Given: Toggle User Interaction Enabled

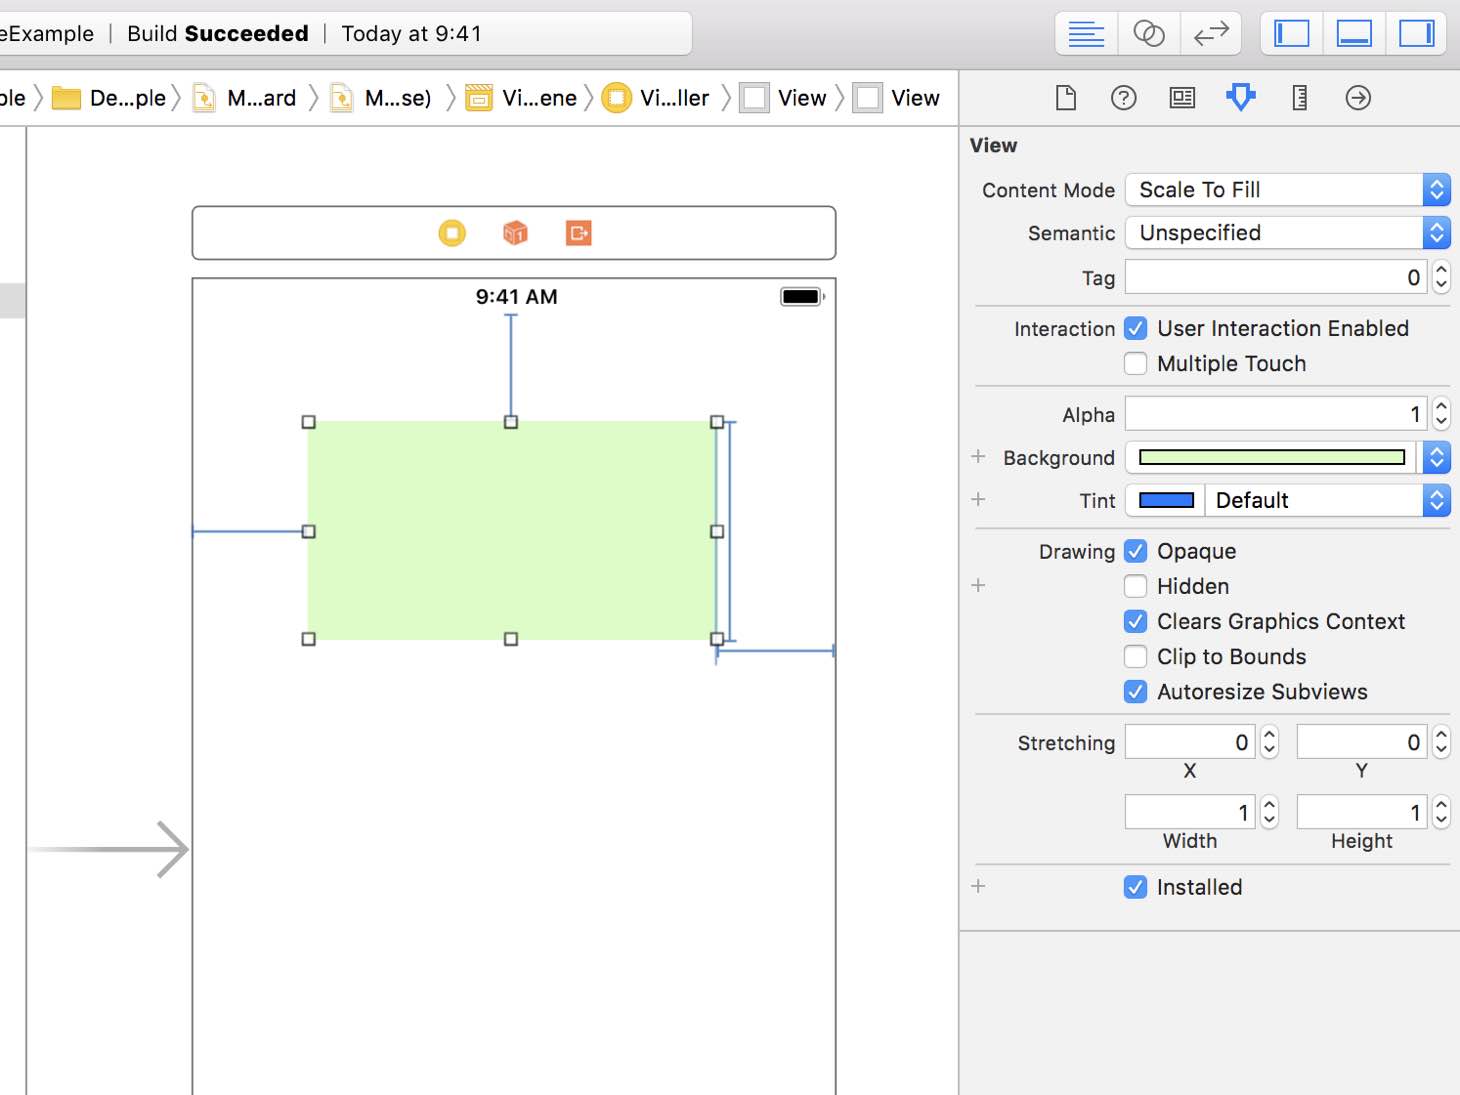Looking at the screenshot, I should 1136,328.
